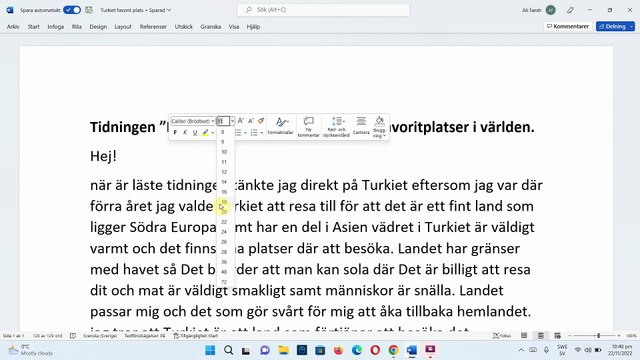The image size is (640, 360).
Task: Click the zoom in plus button
Action: (x=619, y=336)
